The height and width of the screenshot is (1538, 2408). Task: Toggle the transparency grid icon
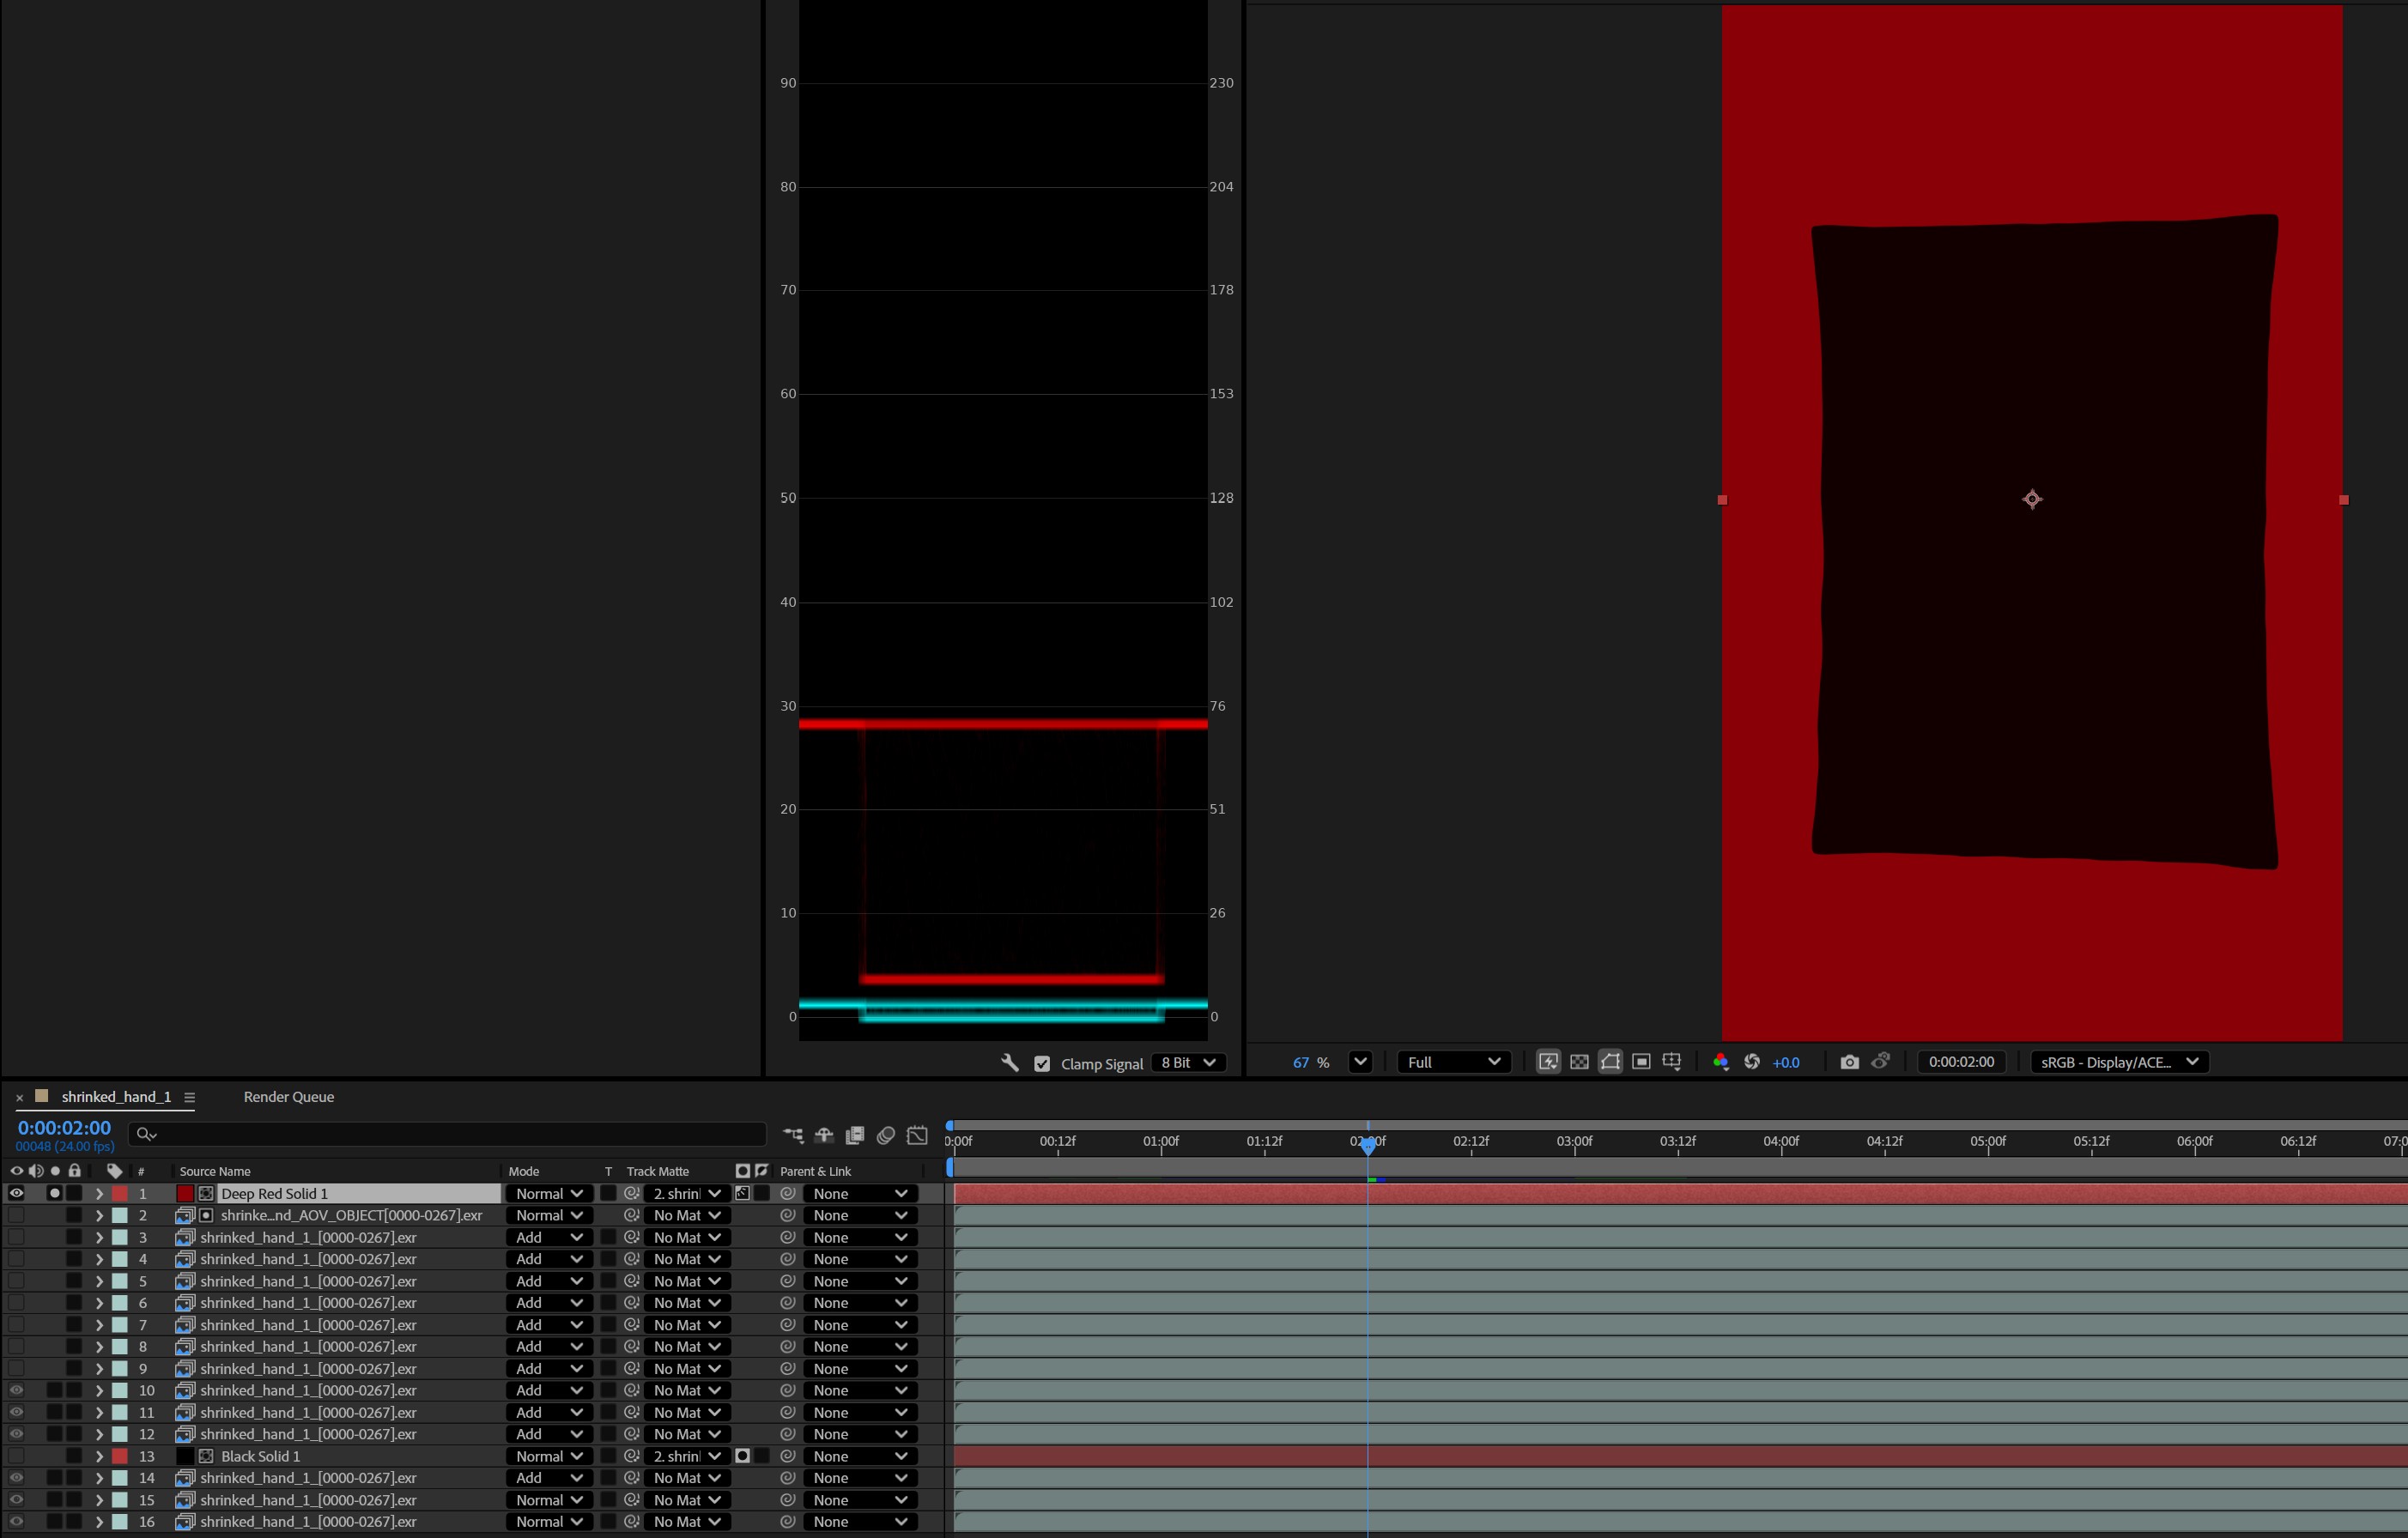(1579, 1062)
